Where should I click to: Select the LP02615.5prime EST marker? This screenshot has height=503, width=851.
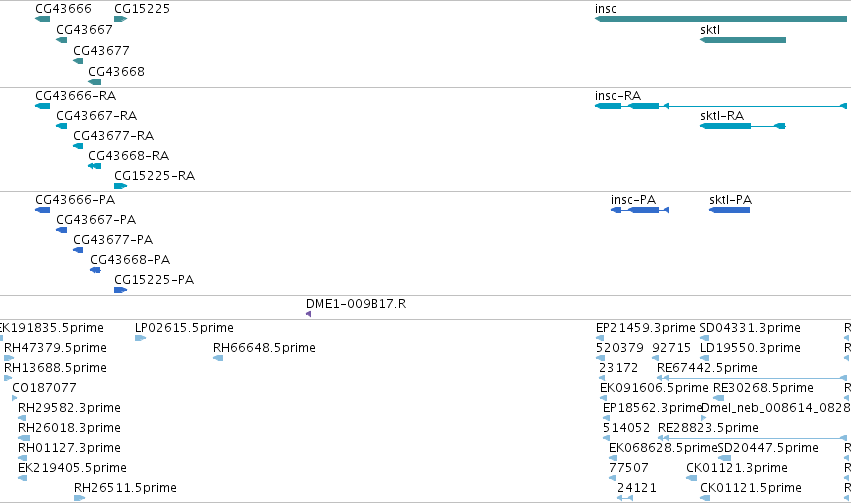141,338
